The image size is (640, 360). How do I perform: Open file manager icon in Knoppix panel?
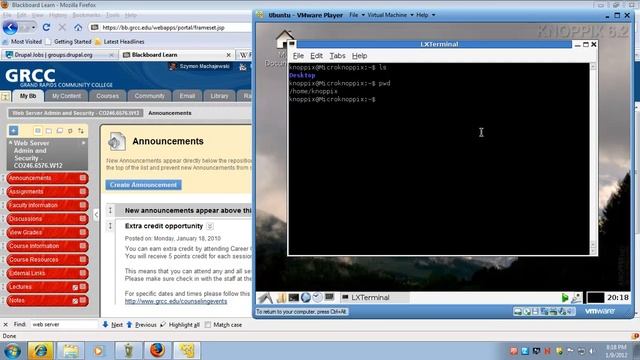point(281,298)
